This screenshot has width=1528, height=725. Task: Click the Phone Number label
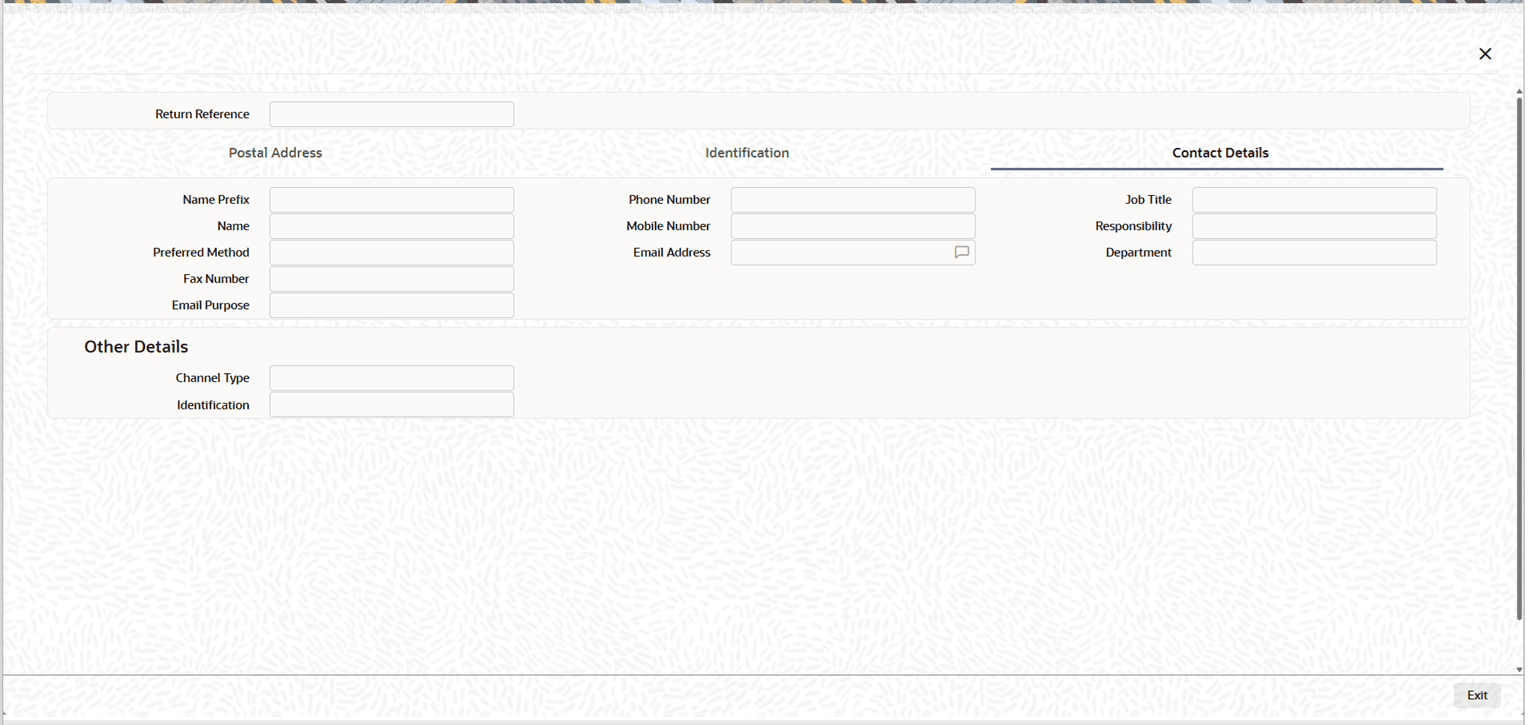point(669,200)
